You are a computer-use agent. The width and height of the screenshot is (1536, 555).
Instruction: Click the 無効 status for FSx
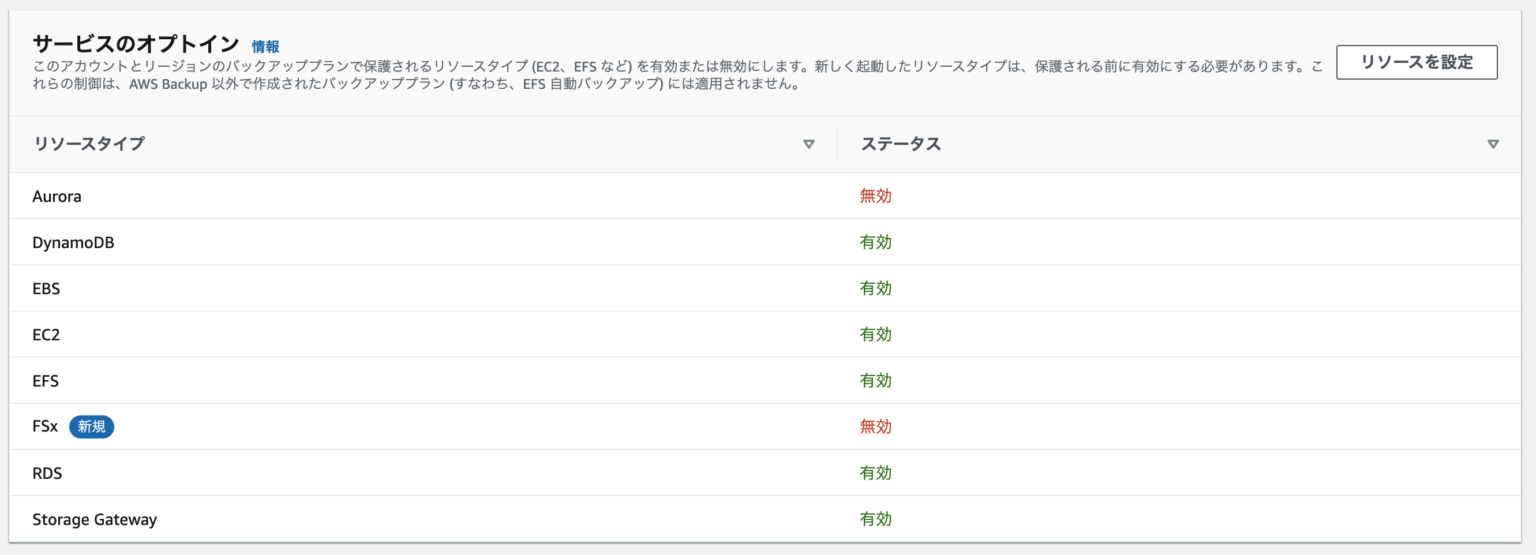click(875, 427)
